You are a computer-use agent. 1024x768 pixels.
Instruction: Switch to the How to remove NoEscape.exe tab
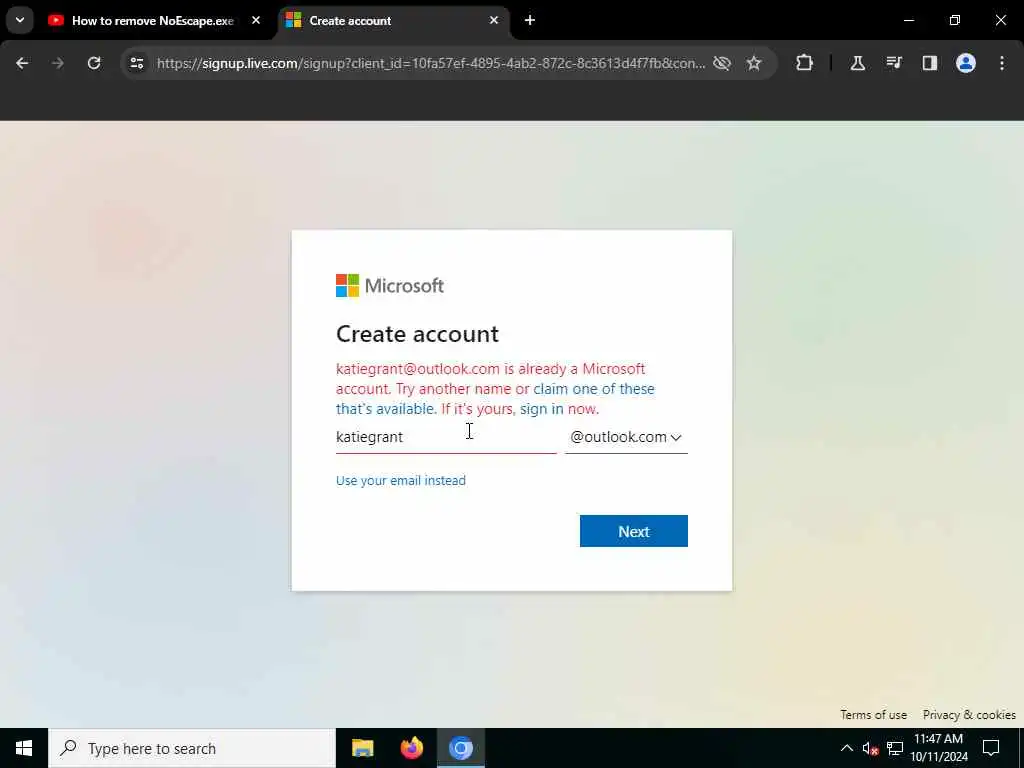152,21
